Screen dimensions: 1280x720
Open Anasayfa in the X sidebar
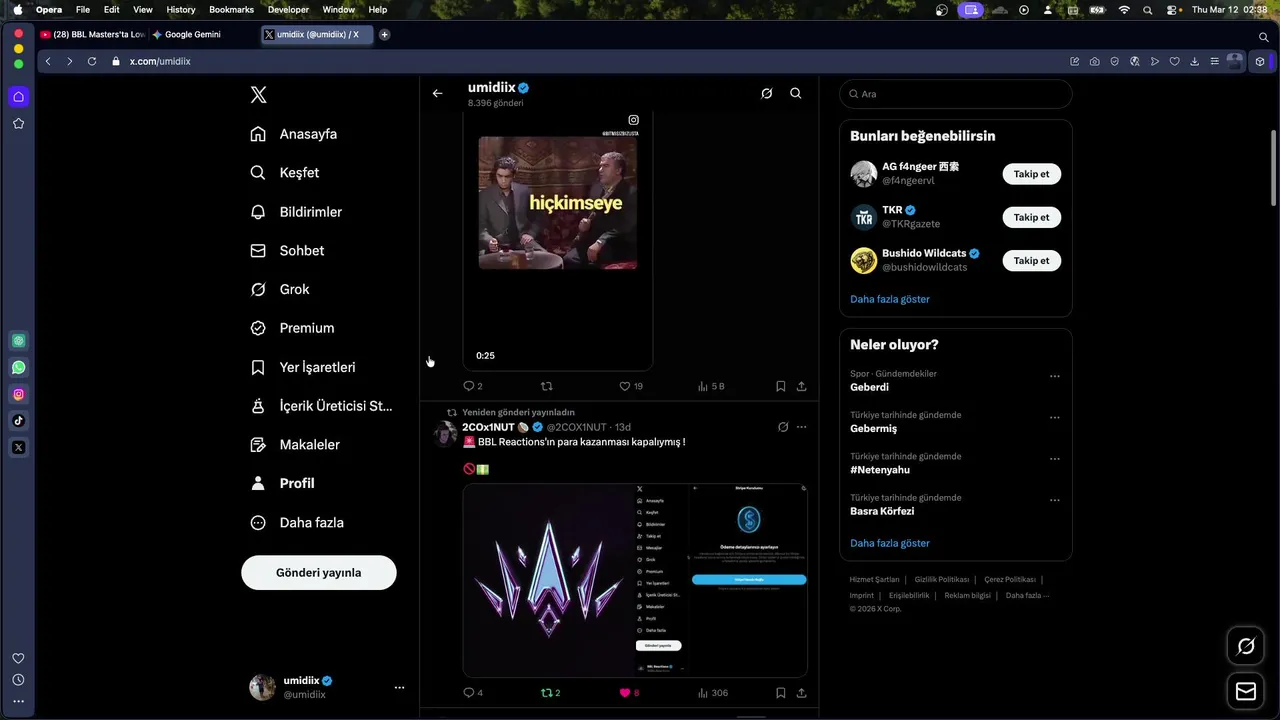point(293,134)
